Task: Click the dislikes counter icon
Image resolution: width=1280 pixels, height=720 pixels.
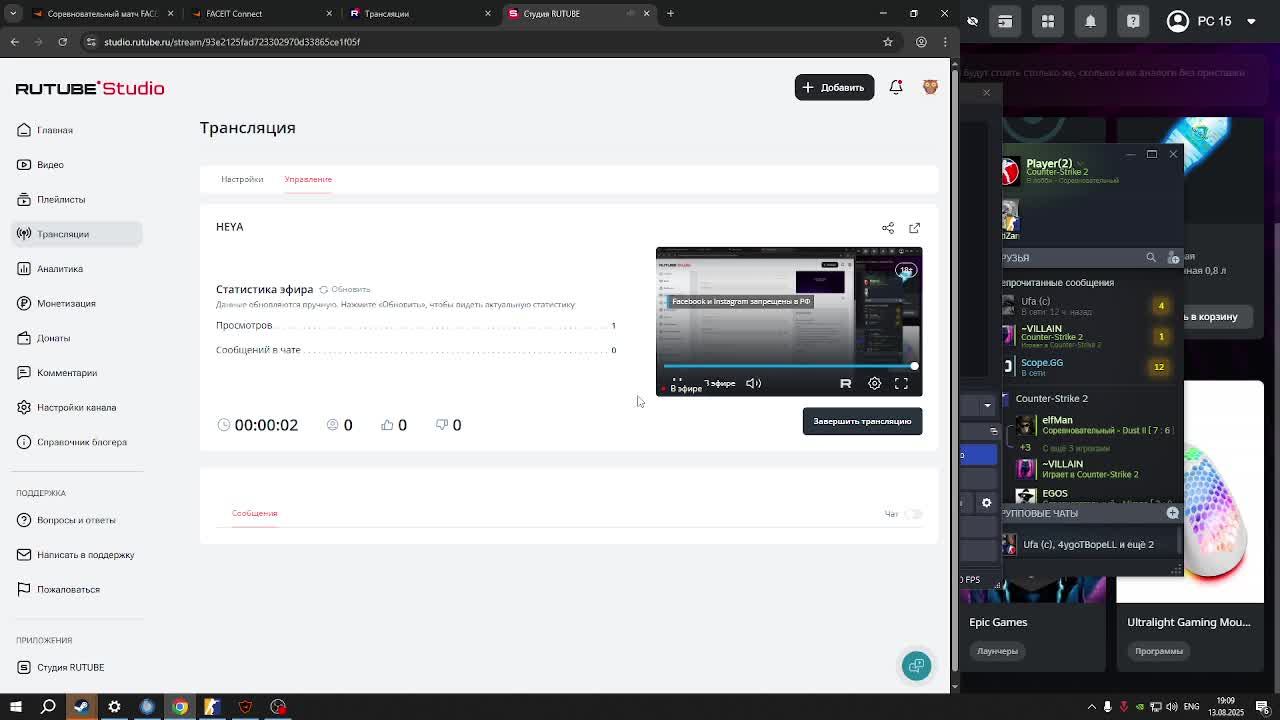Action: 442,425
